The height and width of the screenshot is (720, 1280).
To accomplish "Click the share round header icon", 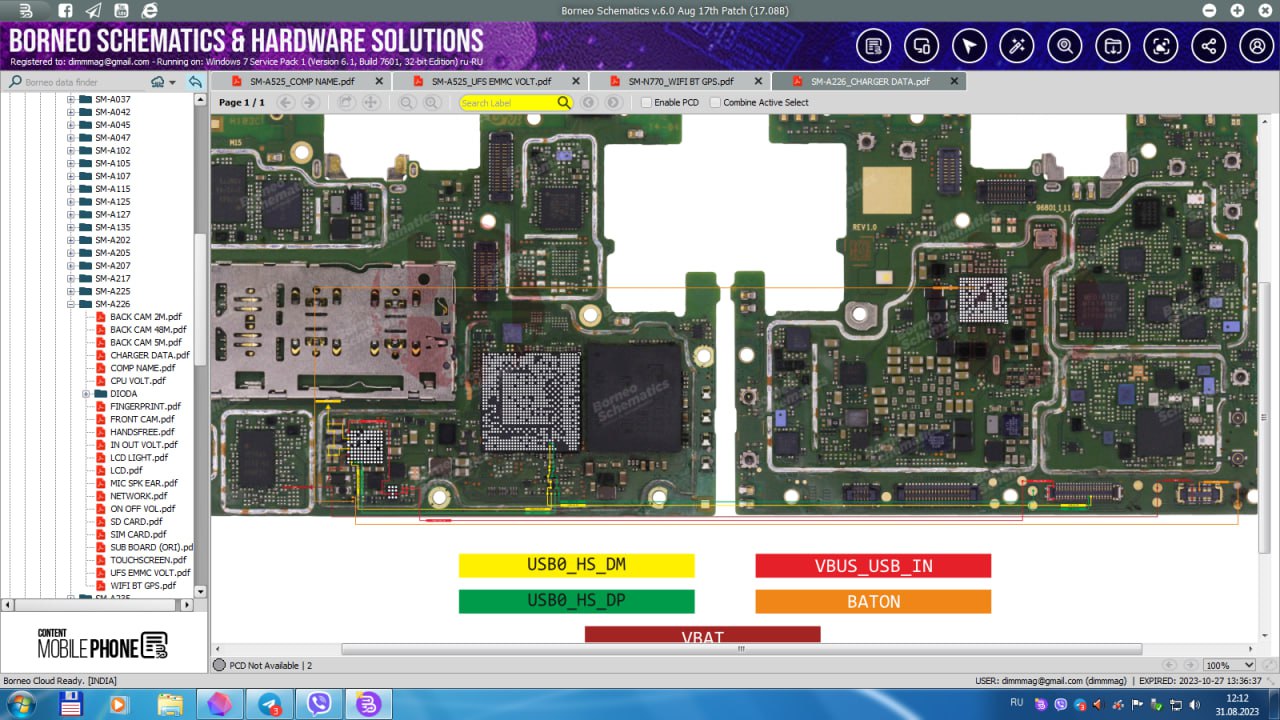I will coord(1209,45).
